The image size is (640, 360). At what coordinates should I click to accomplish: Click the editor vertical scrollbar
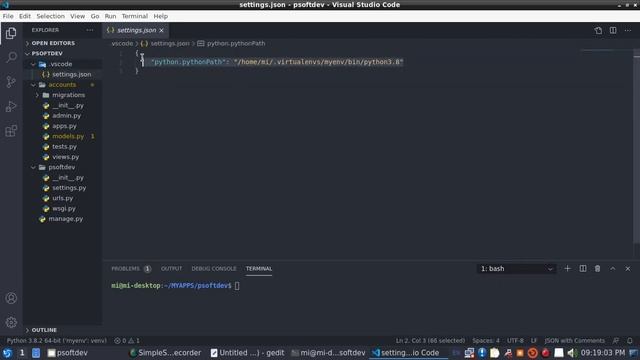pos(637,147)
